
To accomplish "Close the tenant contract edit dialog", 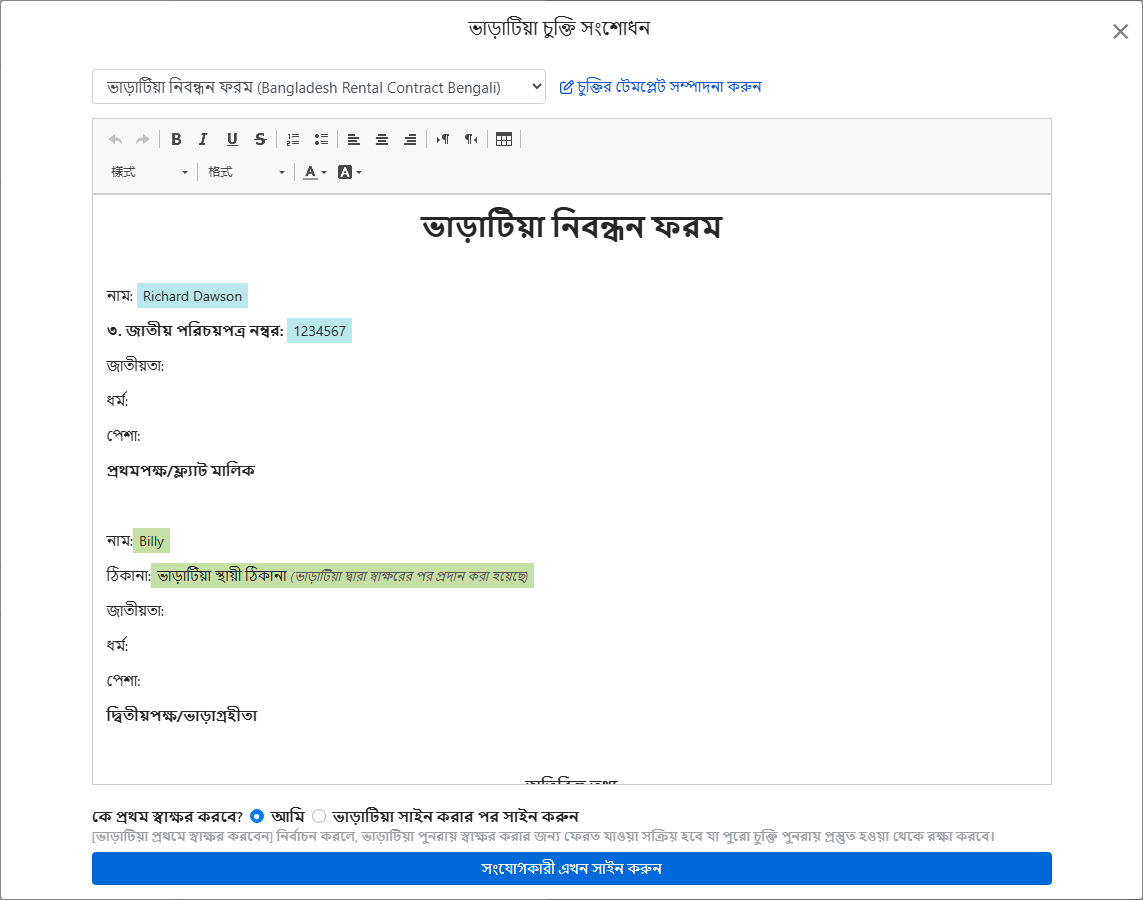I will coord(1120,31).
